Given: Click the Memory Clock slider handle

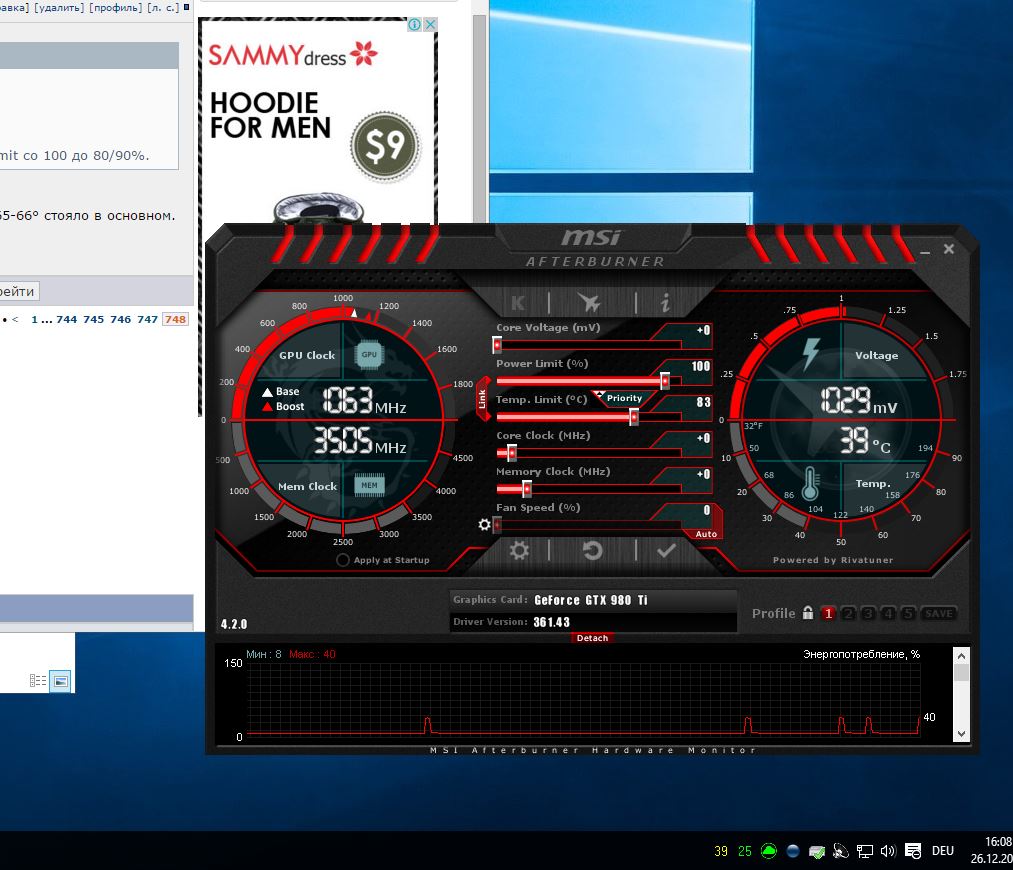Looking at the screenshot, I should click(x=527, y=490).
